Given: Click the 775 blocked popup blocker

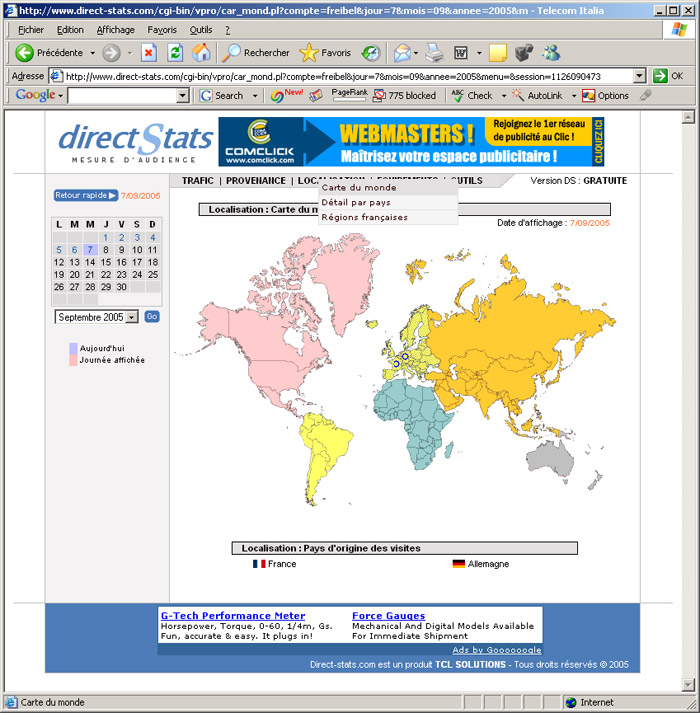Looking at the screenshot, I should pos(404,96).
